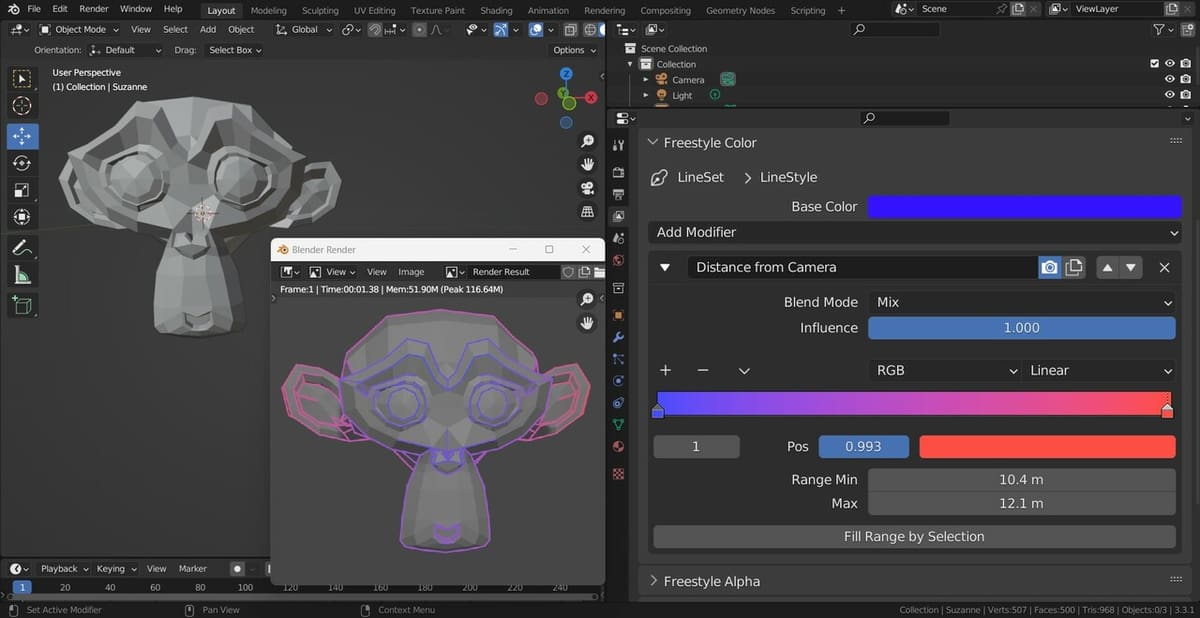Open the Linear interpolation dropdown
Image resolution: width=1200 pixels, height=618 pixels.
tap(1099, 370)
